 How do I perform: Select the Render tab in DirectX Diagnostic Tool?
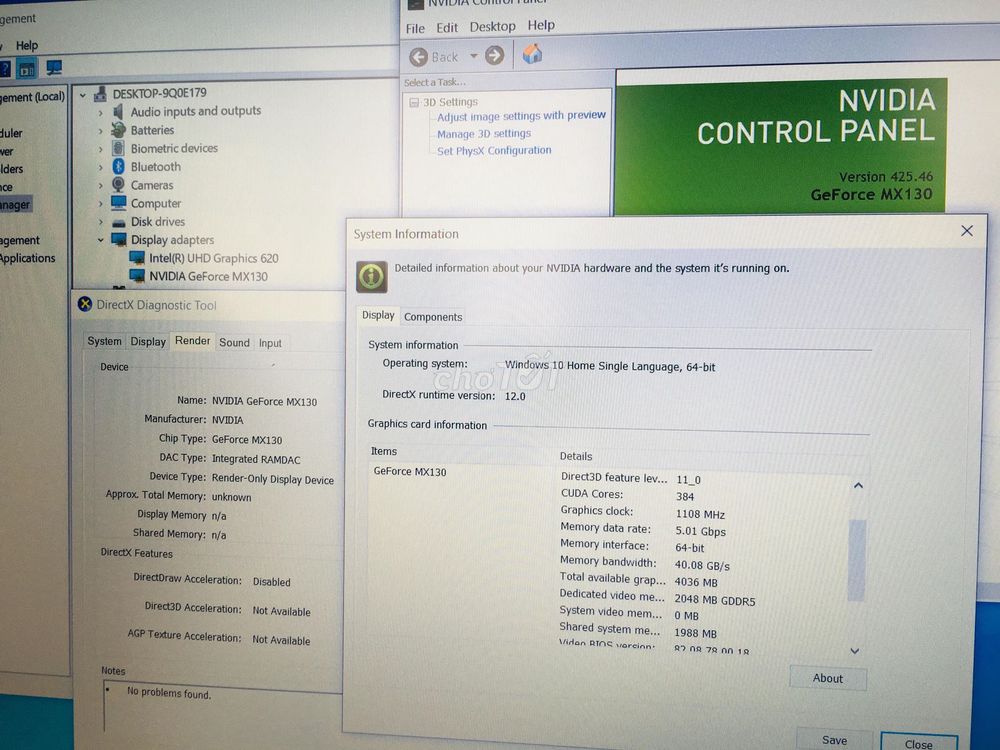coord(193,341)
